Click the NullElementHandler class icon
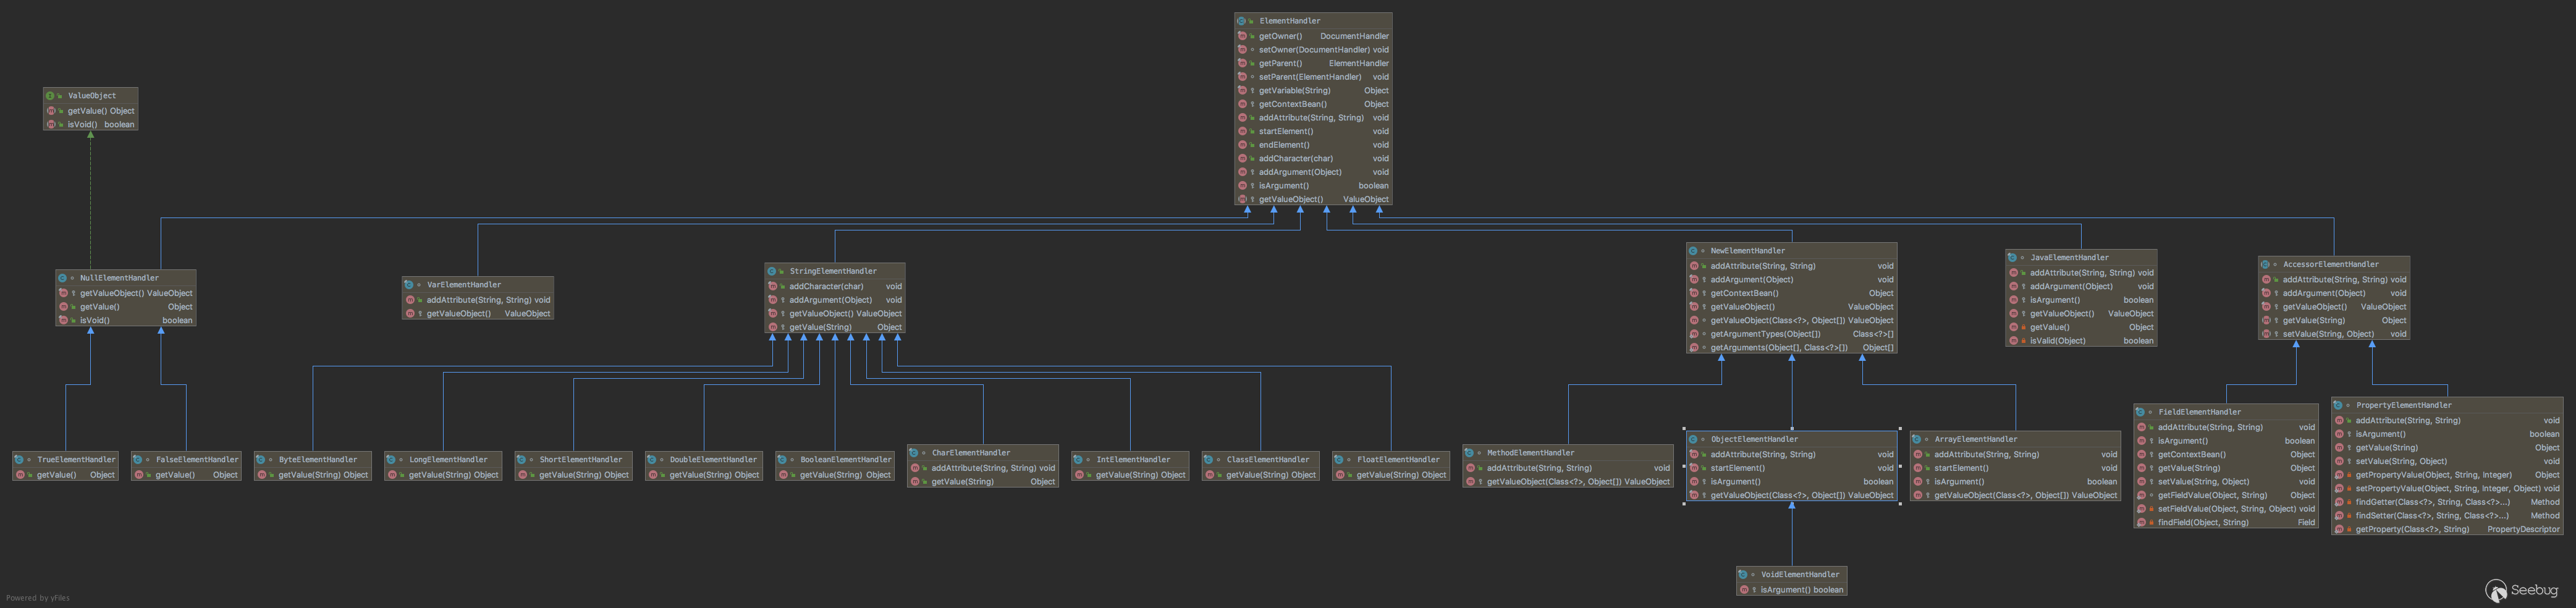This screenshot has height=608, width=2576. pos(62,278)
